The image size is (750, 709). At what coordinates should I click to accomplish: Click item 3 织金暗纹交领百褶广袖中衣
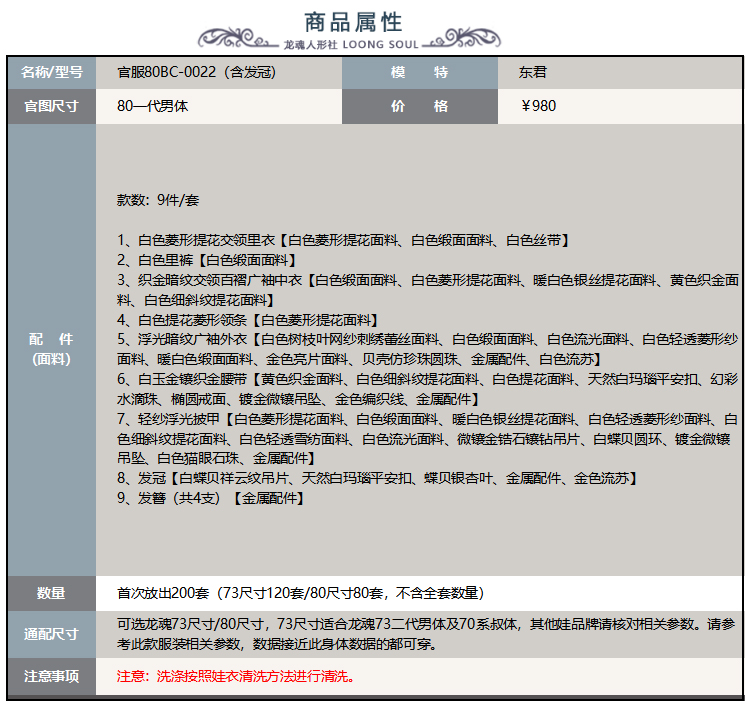(x=428, y=290)
